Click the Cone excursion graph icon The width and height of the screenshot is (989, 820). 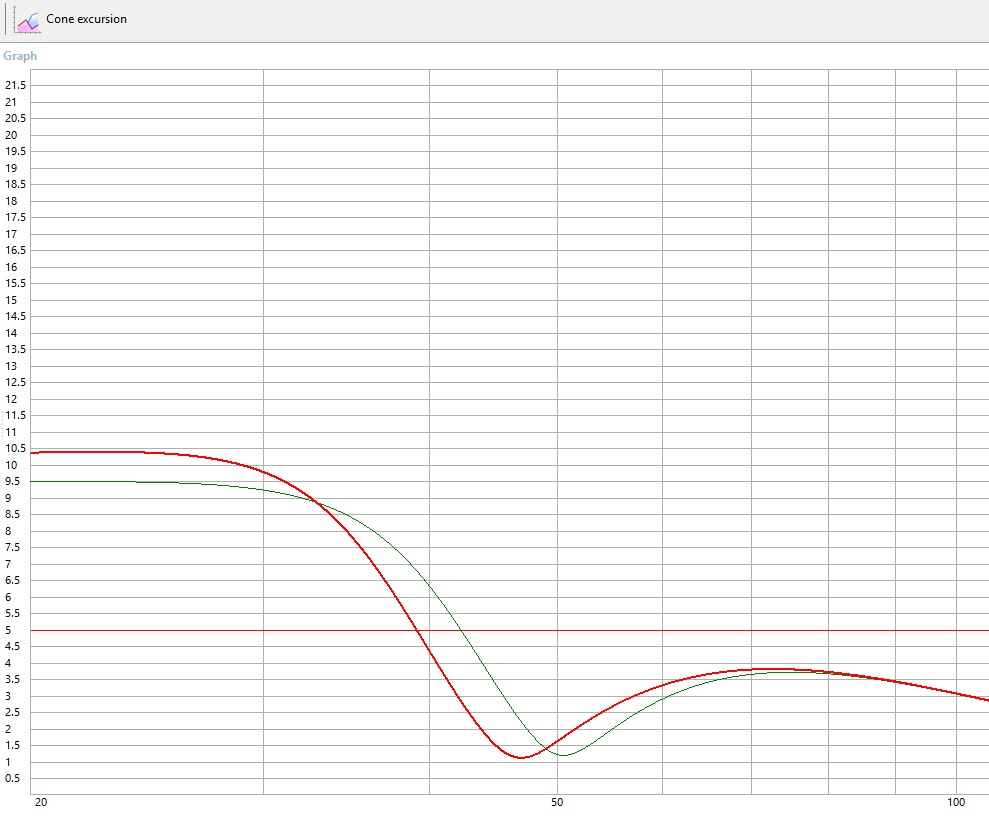28,21
